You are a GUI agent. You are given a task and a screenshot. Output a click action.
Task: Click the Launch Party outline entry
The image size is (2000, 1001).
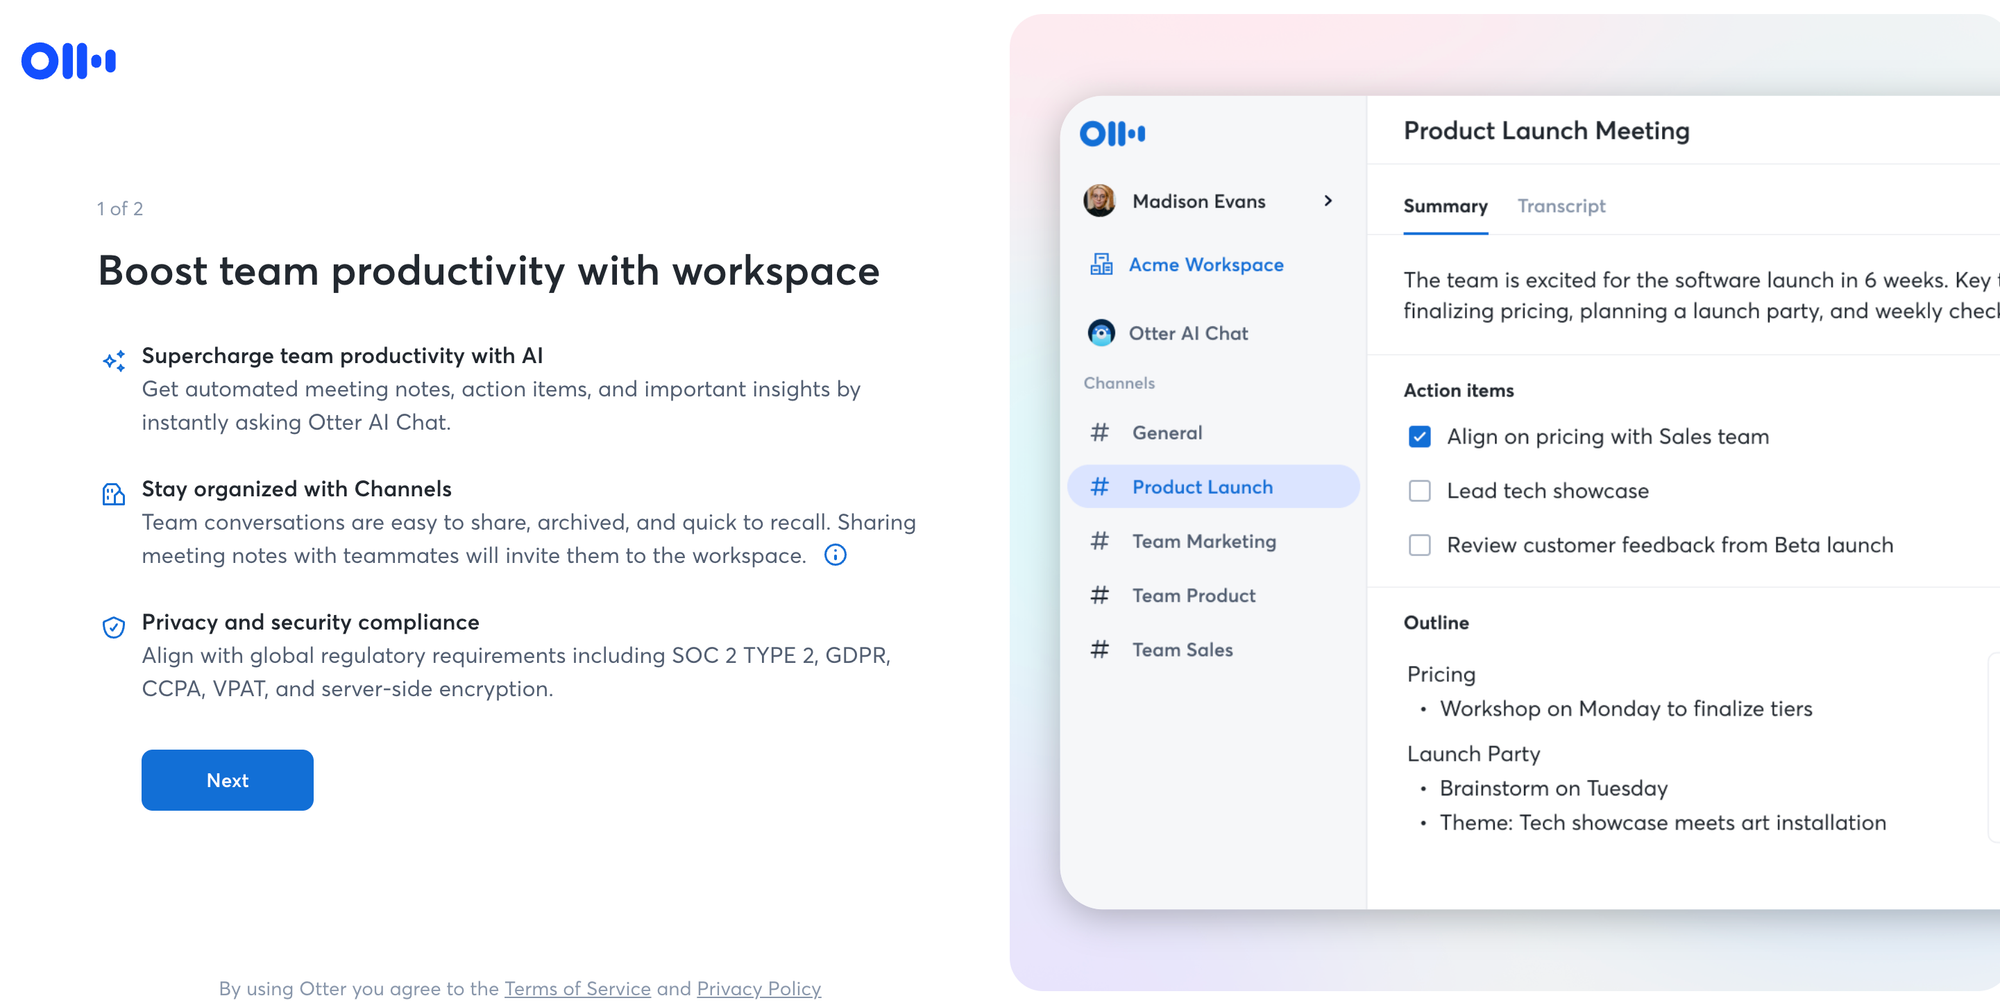pos(1473,754)
